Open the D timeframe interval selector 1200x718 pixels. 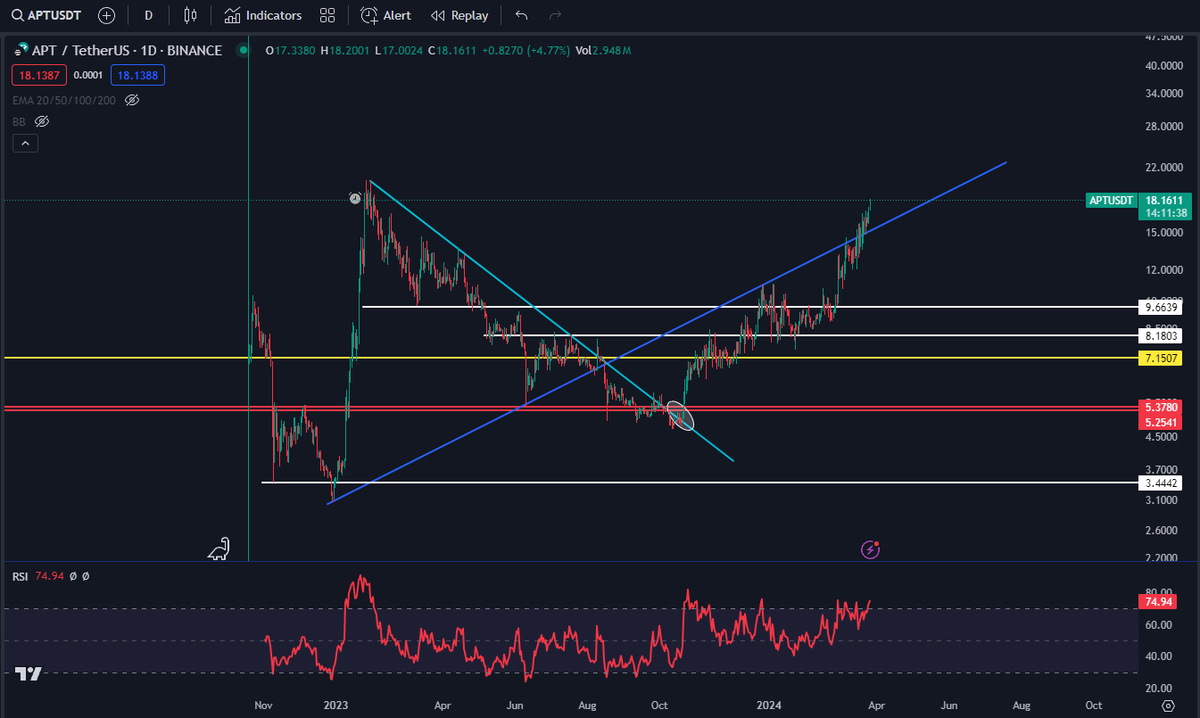click(149, 15)
